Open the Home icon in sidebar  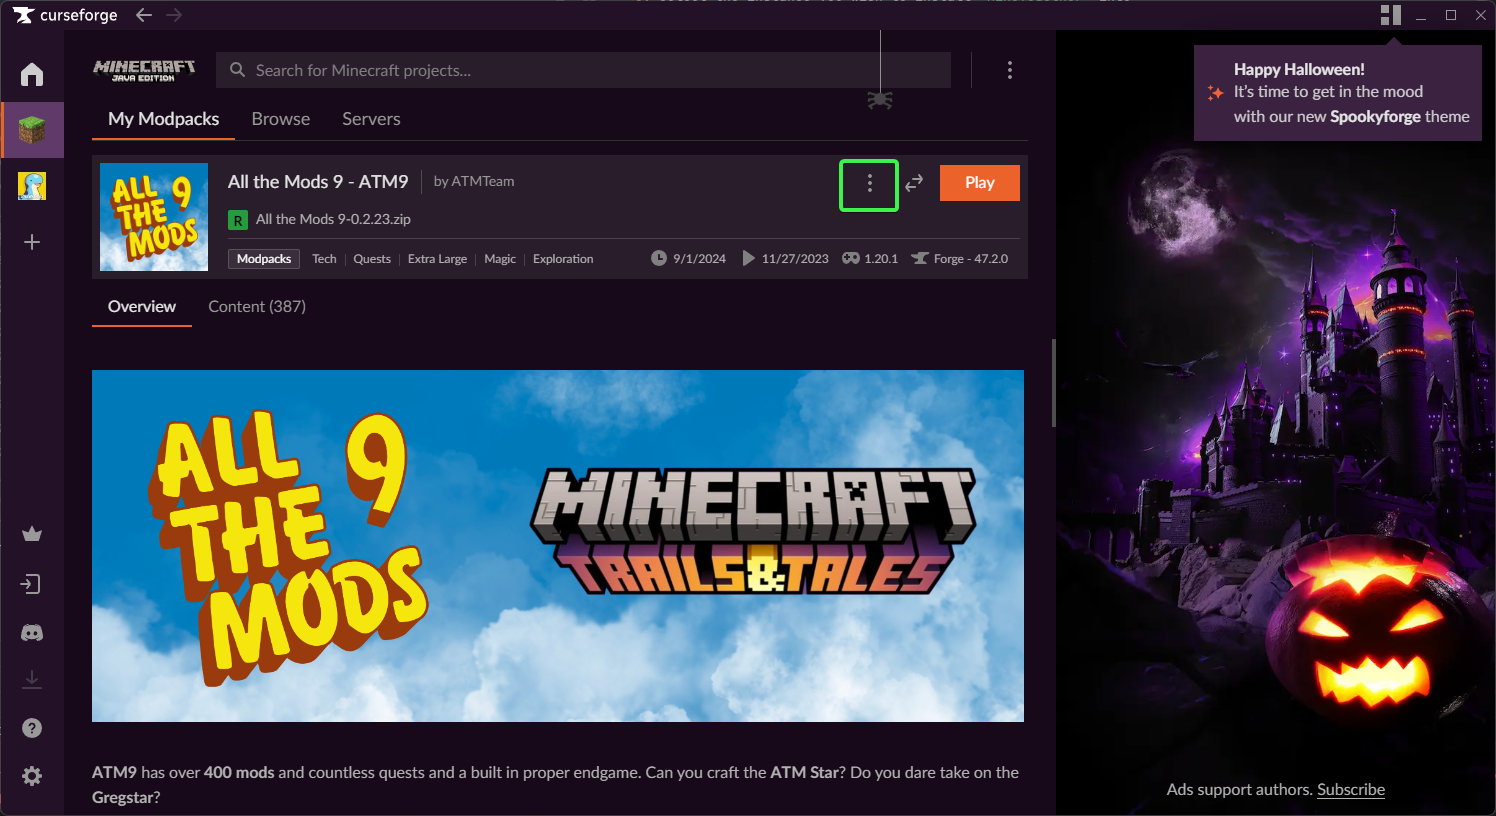32,74
